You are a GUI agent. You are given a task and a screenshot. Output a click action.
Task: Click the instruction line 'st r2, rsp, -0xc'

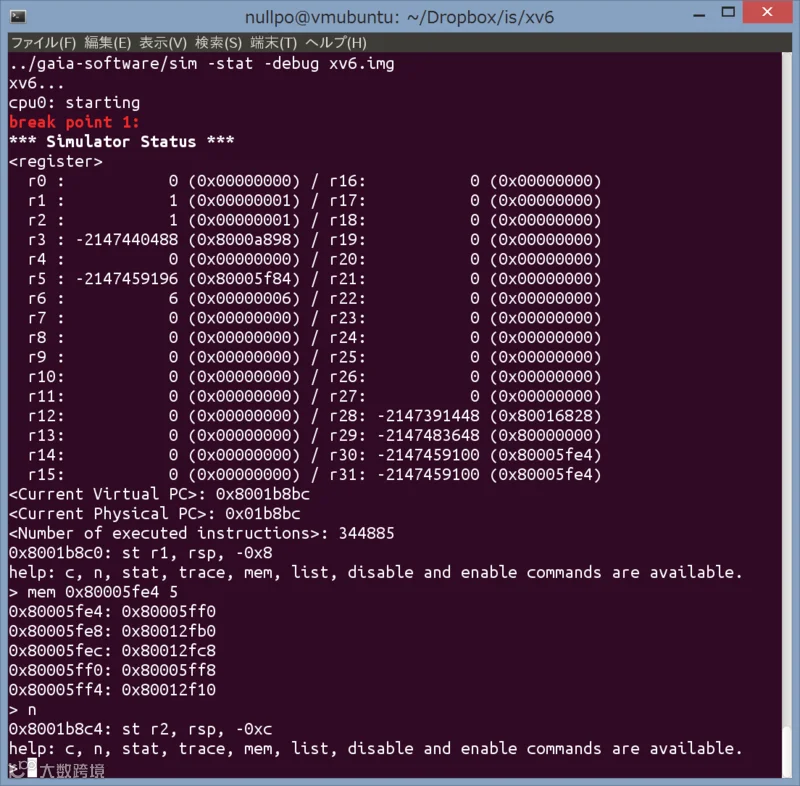click(197, 729)
